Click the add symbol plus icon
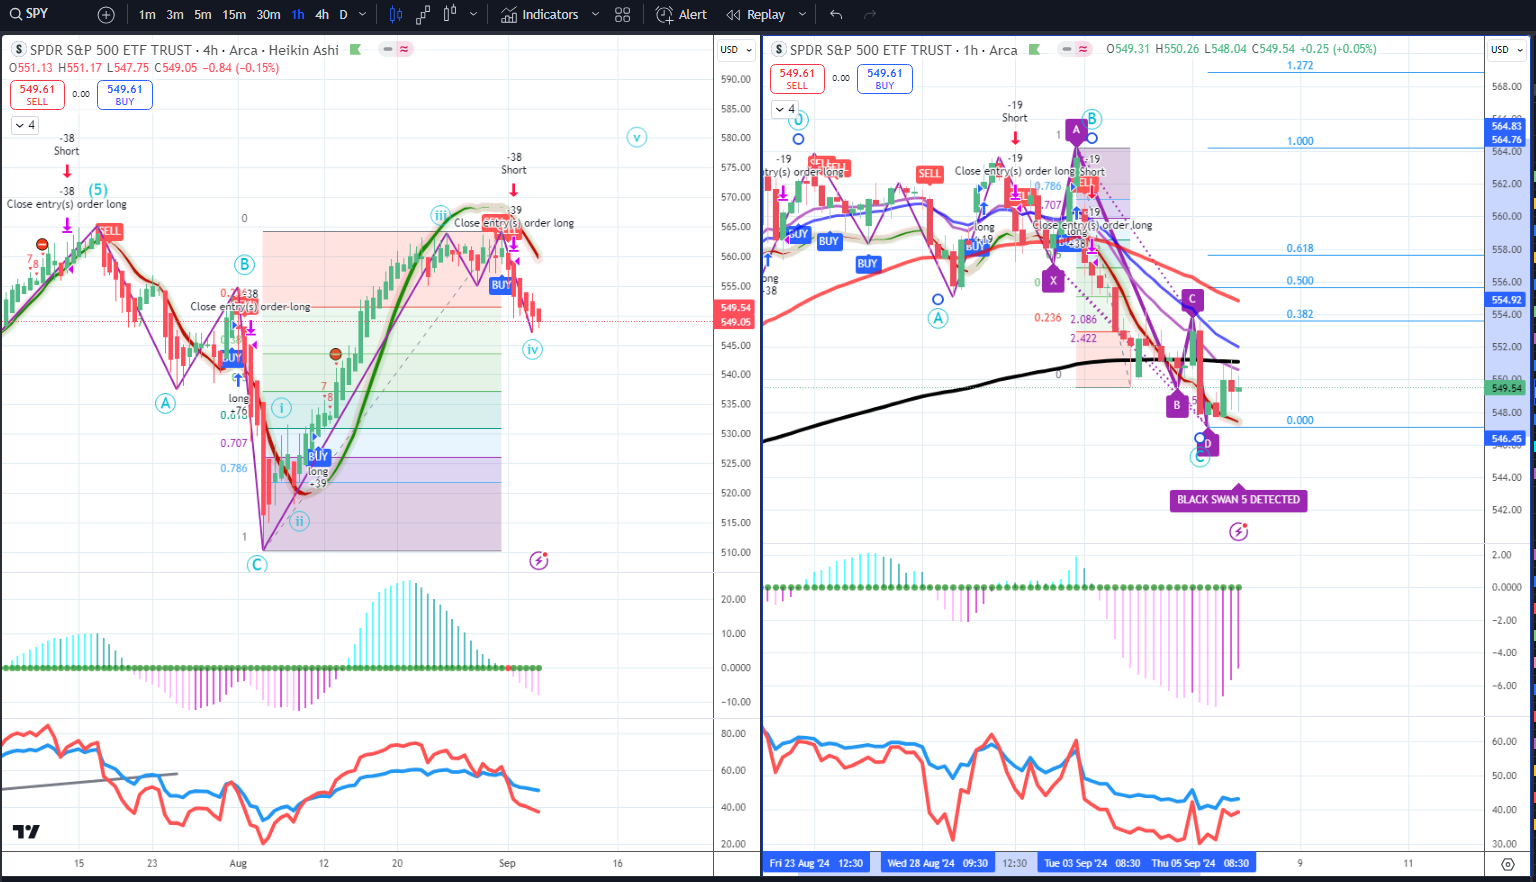 click(106, 15)
